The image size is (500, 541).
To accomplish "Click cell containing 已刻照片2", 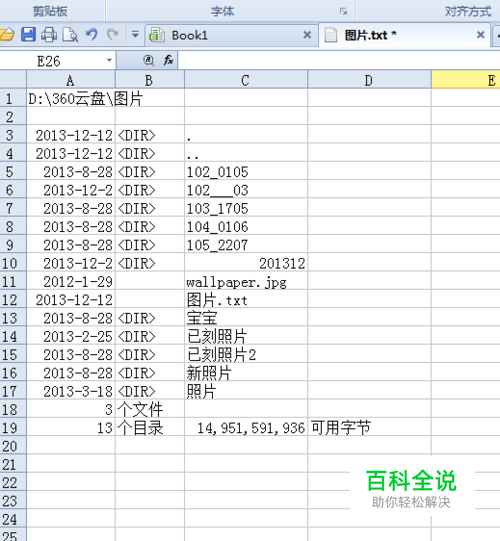I will (x=246, y=355).
